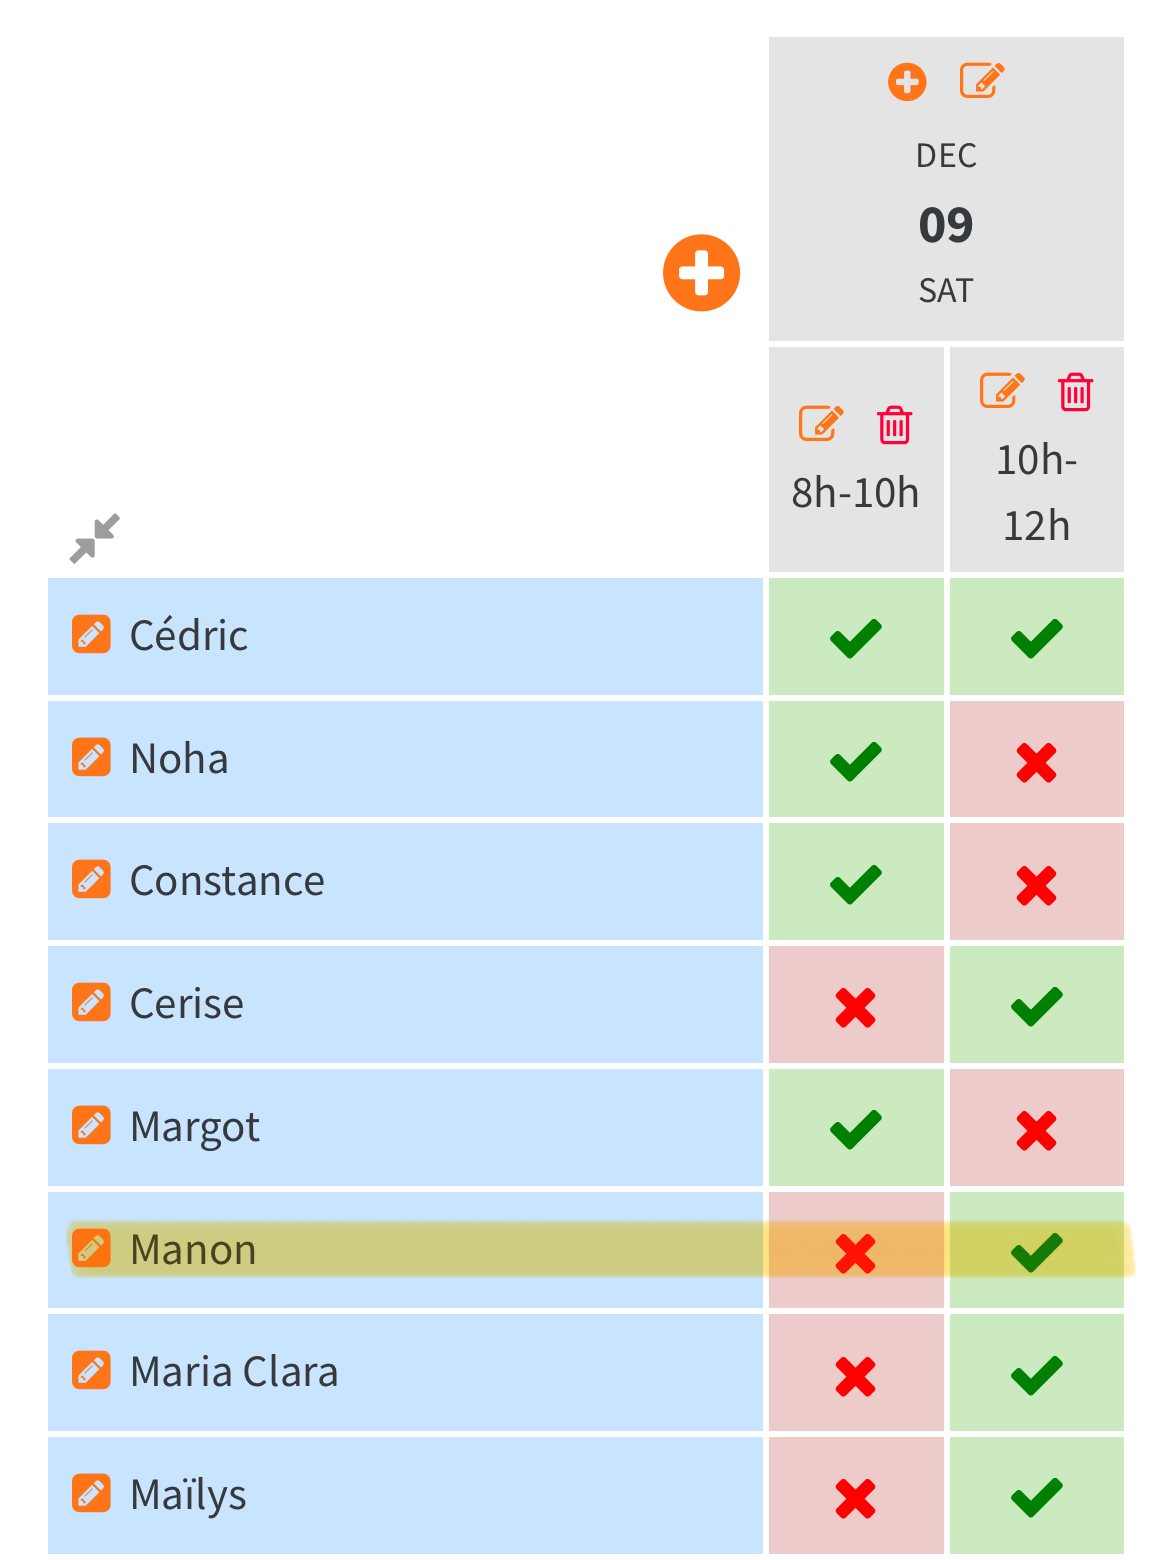Image resolution: width=1170 pixels, height=1560 pixels.
Task: Toggle Cerise's 8h-10h unavailable mark
Action: [x=856, y=1007]
